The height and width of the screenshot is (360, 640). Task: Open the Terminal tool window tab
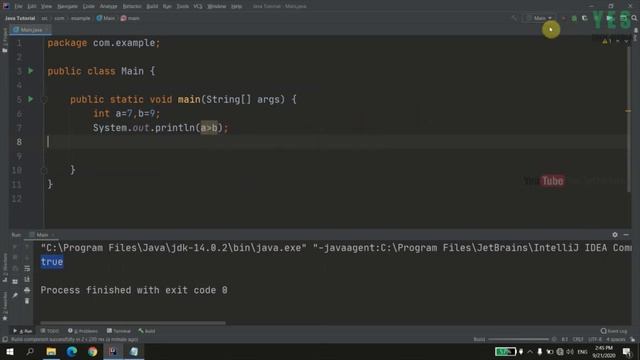119,331
